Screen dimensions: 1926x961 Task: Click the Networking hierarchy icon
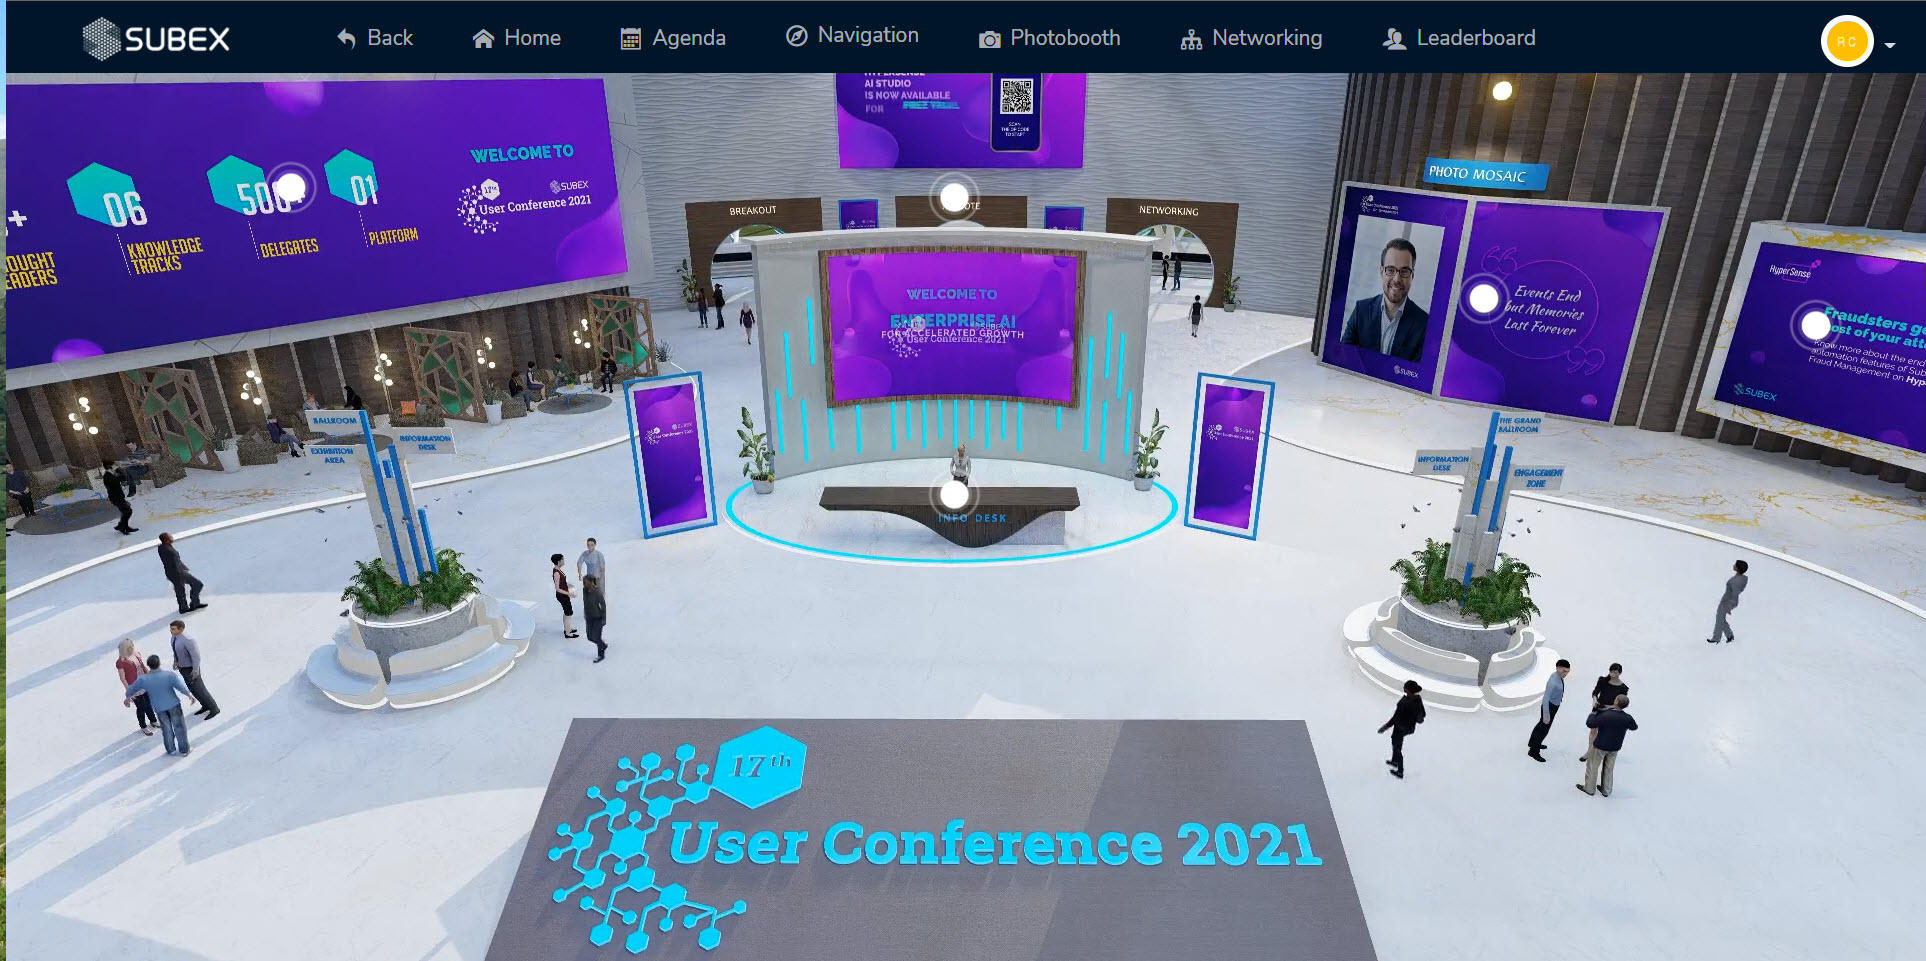[1191, 39]
